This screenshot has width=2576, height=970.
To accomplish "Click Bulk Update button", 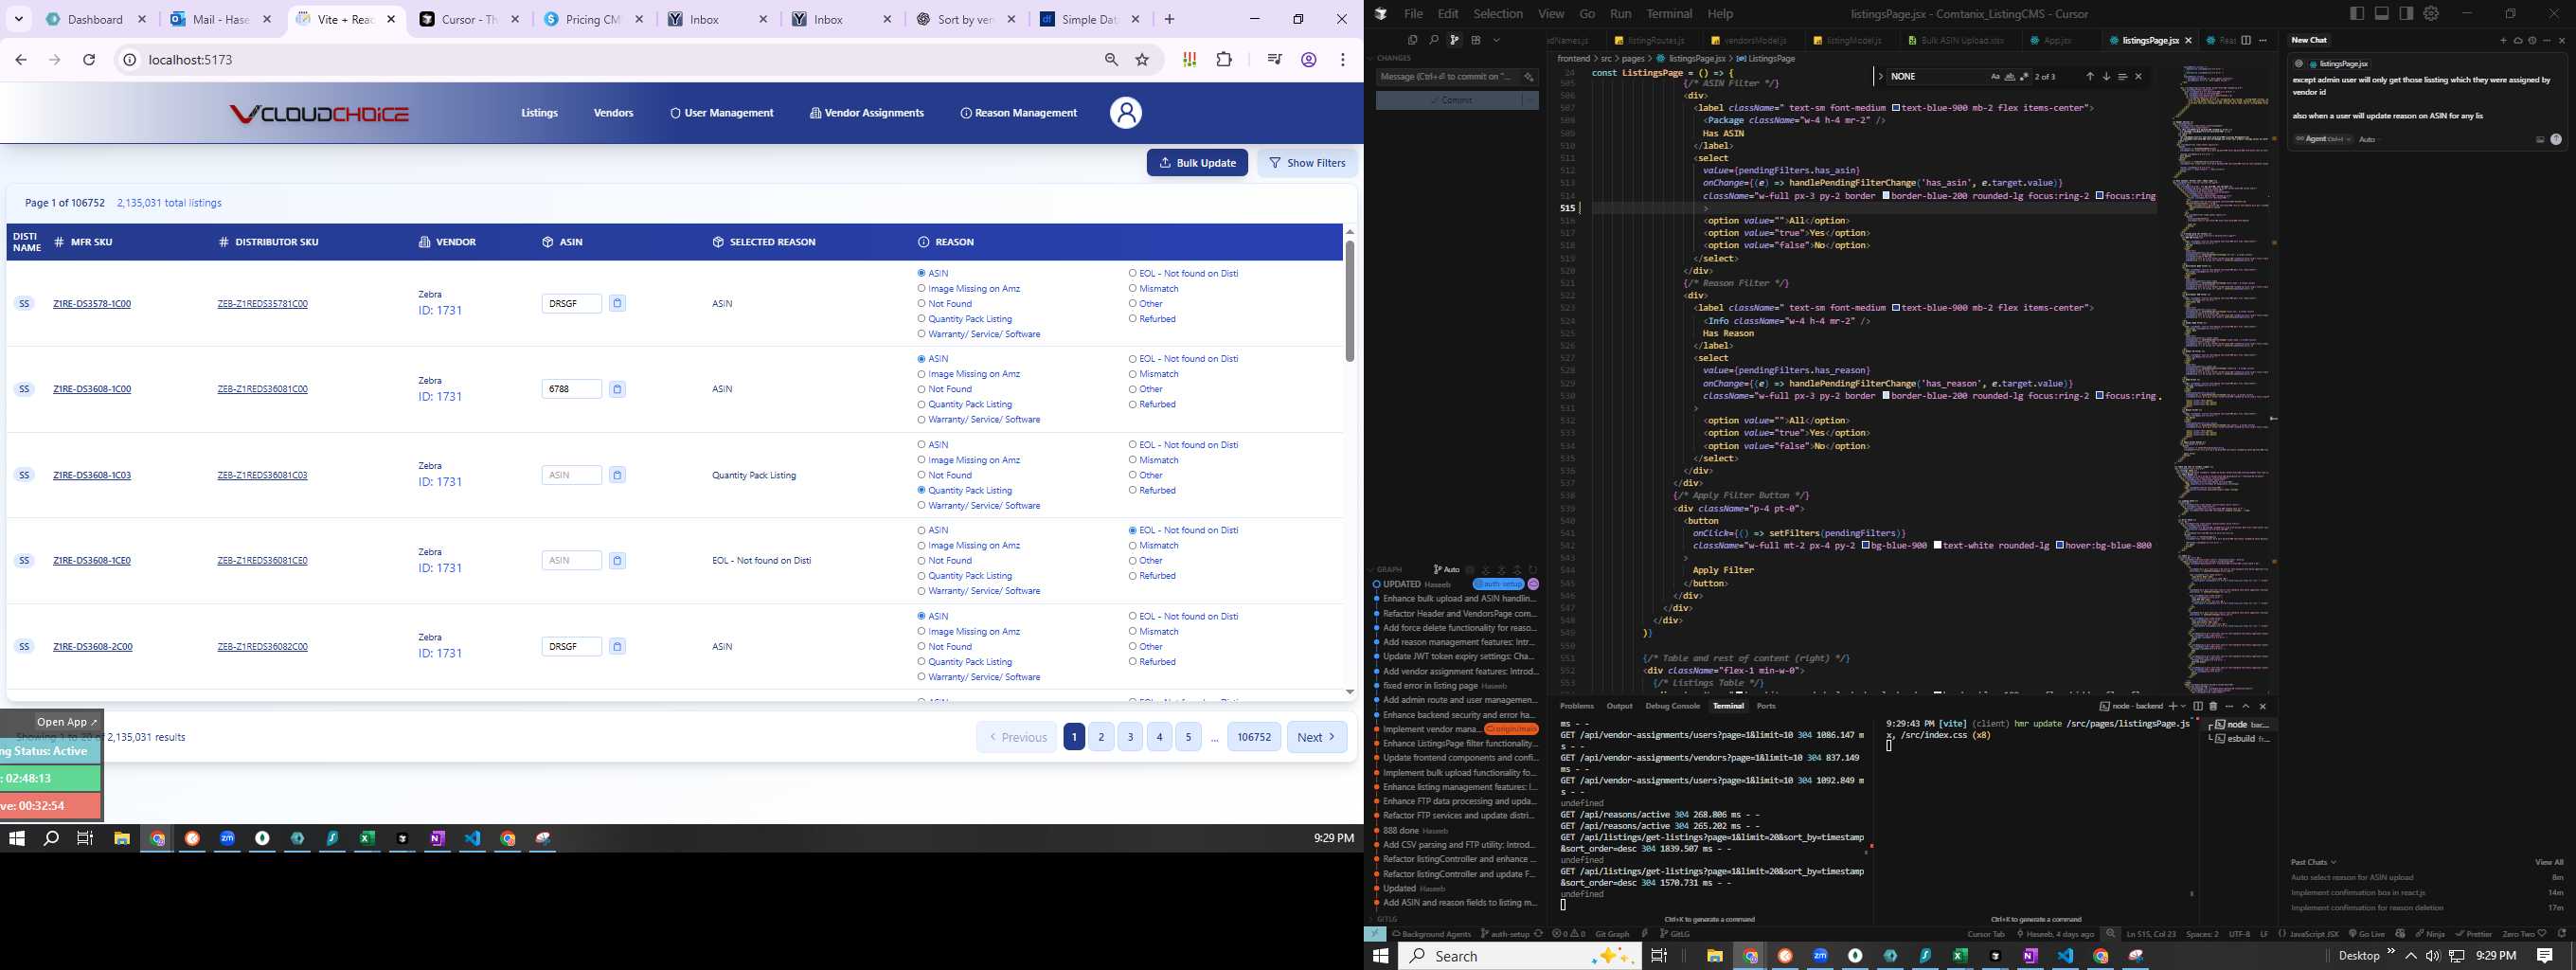I will 1197,163.
